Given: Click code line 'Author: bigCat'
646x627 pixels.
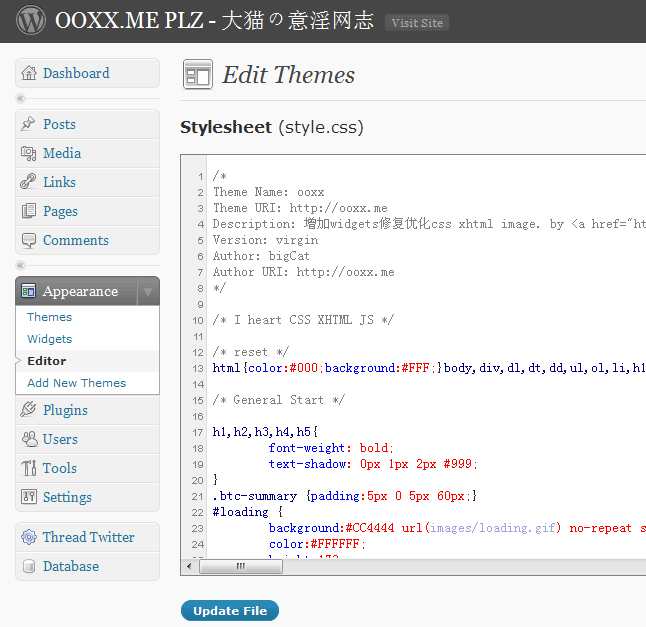Looking at the screenshot, I should [261, 256].
